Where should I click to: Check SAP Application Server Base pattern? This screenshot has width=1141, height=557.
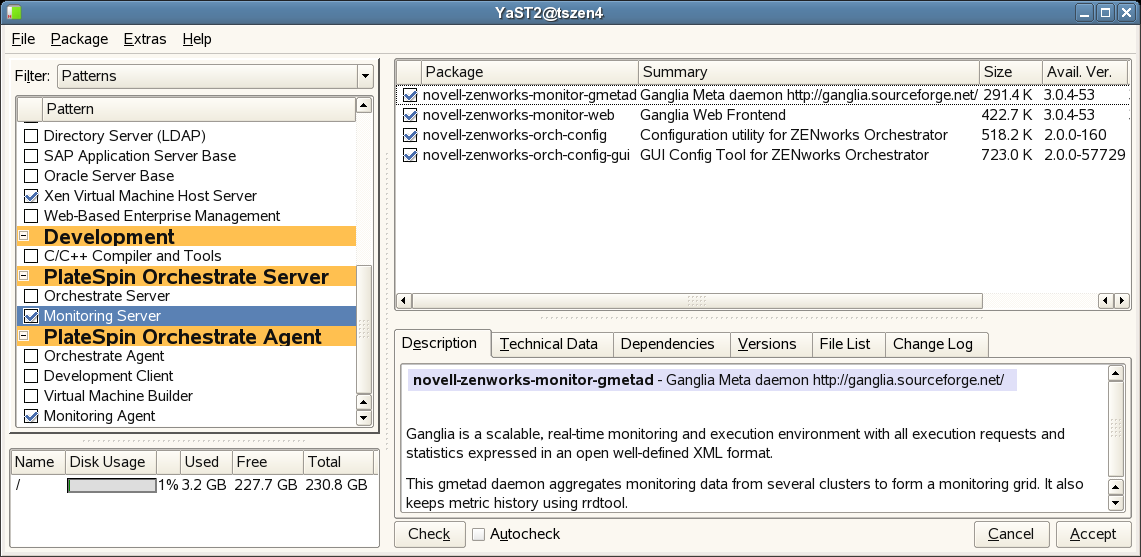pyautogui.click(x=31, y=156)
